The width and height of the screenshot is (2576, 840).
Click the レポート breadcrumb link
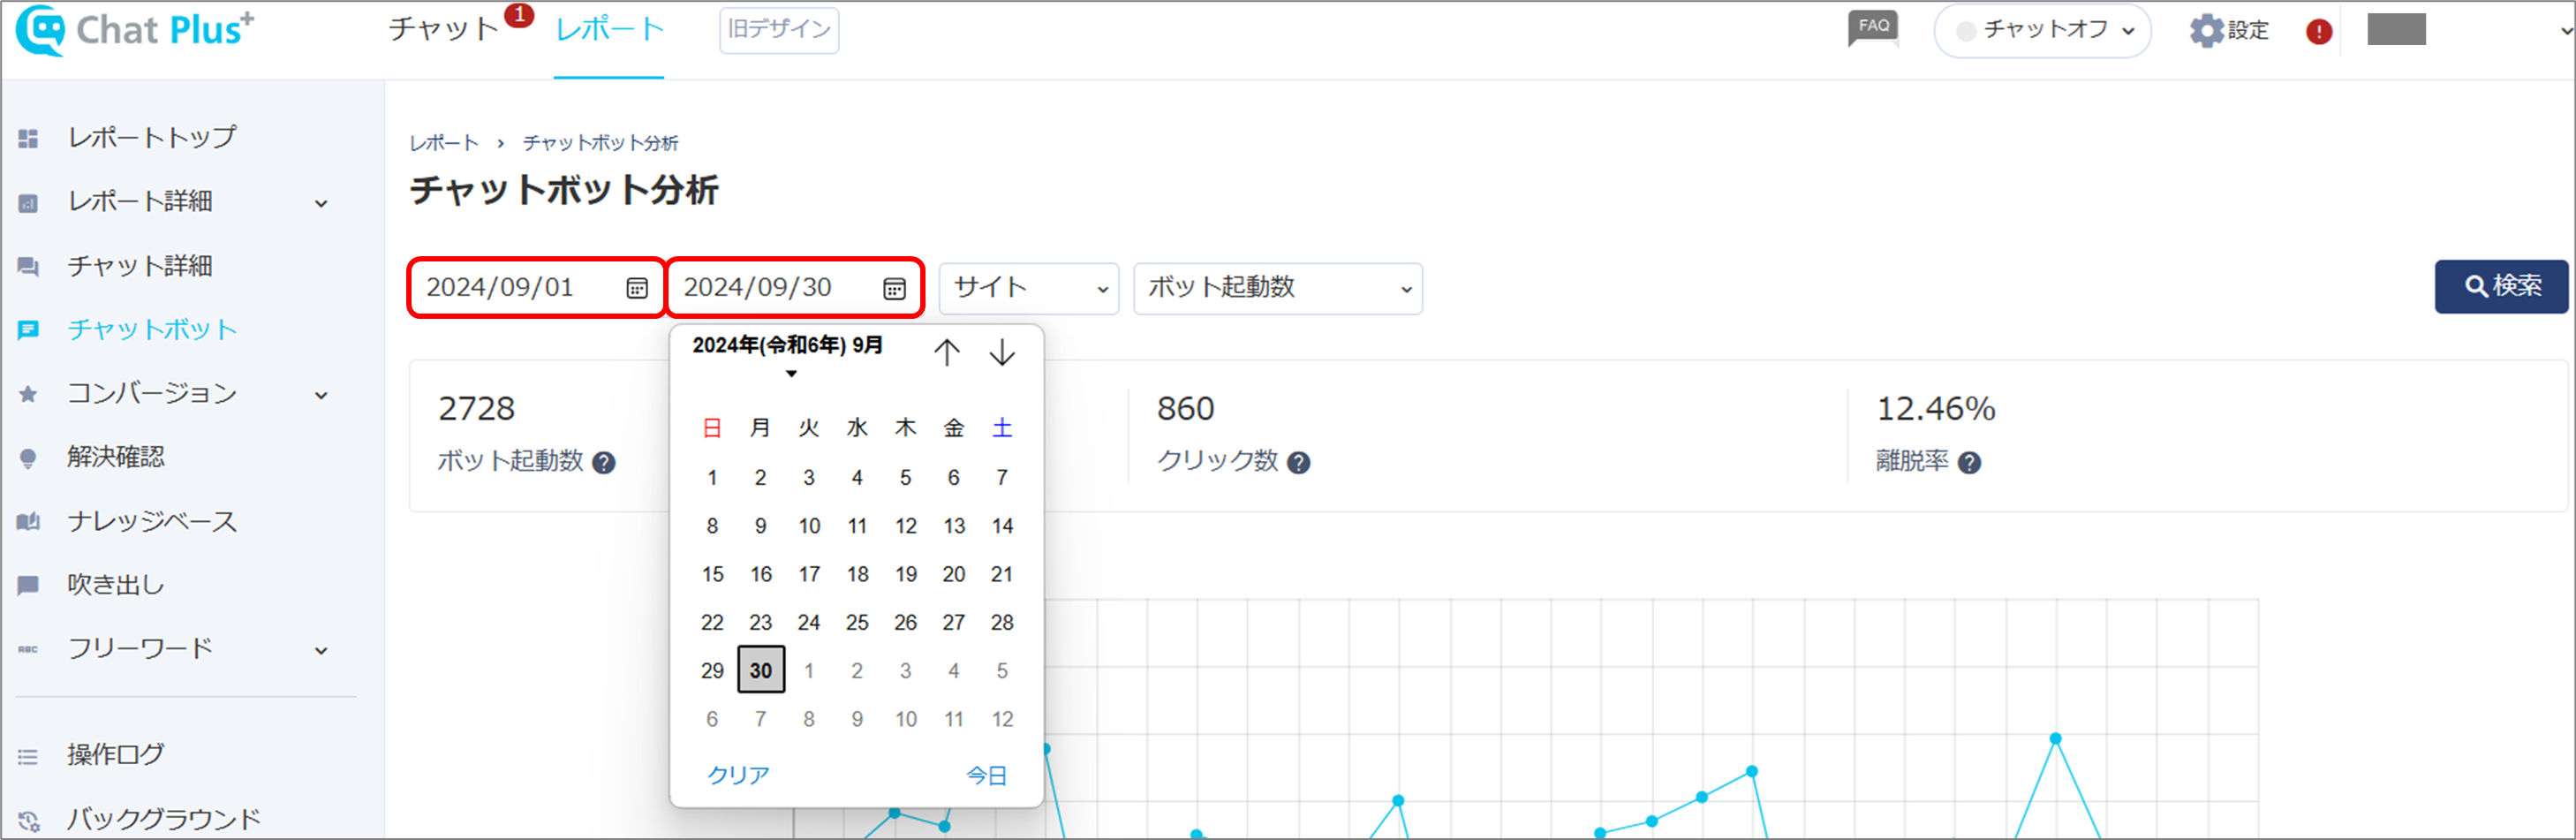(x=444, y=143)
